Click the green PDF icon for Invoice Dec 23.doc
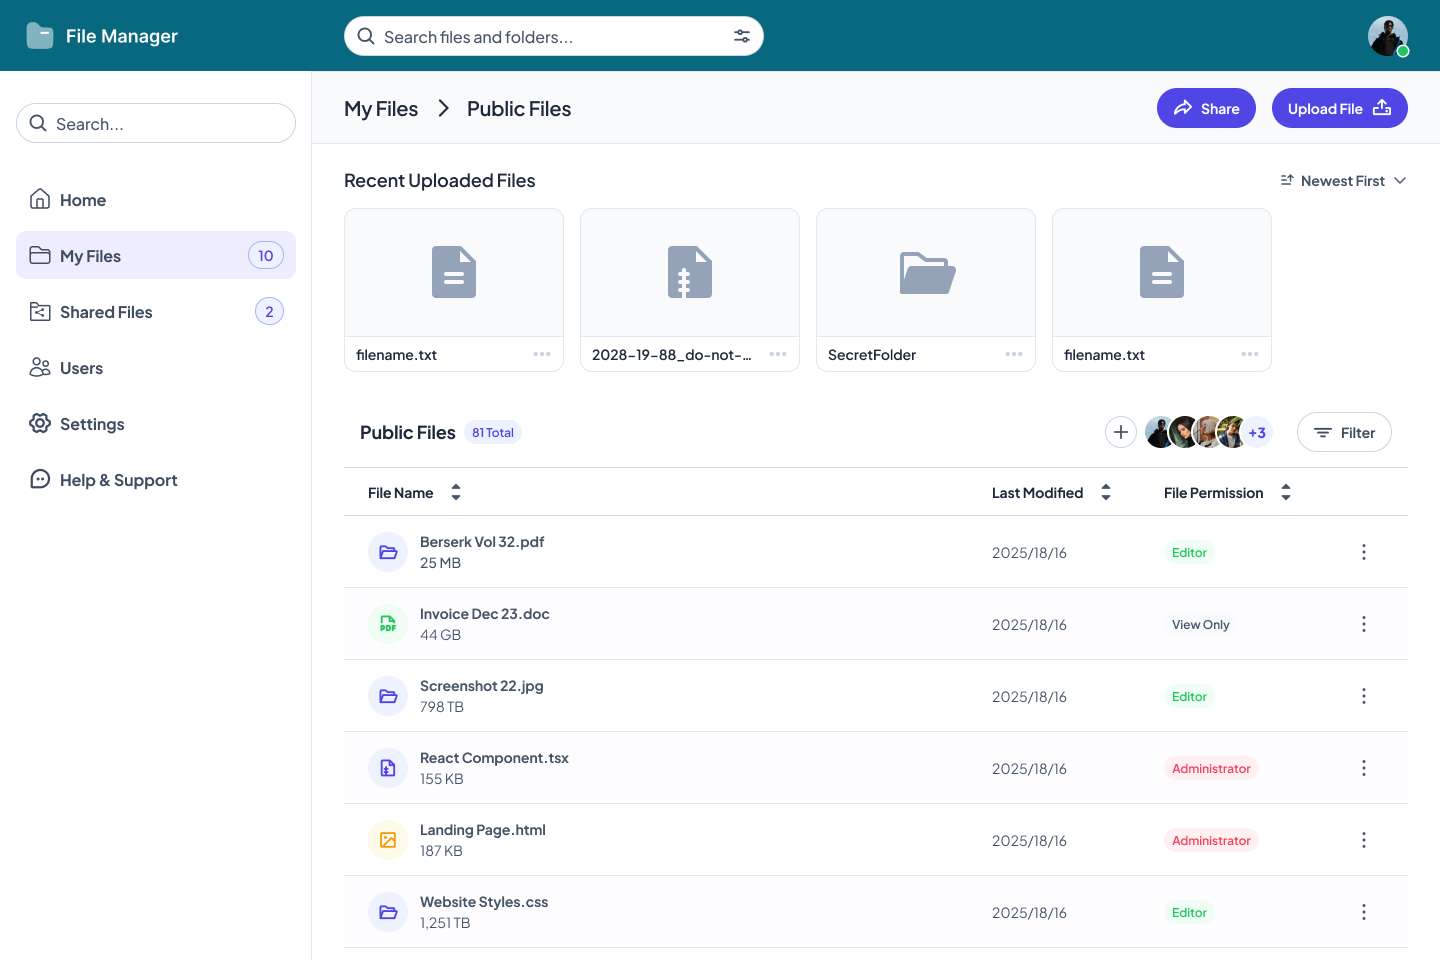The image size is (1440, 960). (388, 623)
